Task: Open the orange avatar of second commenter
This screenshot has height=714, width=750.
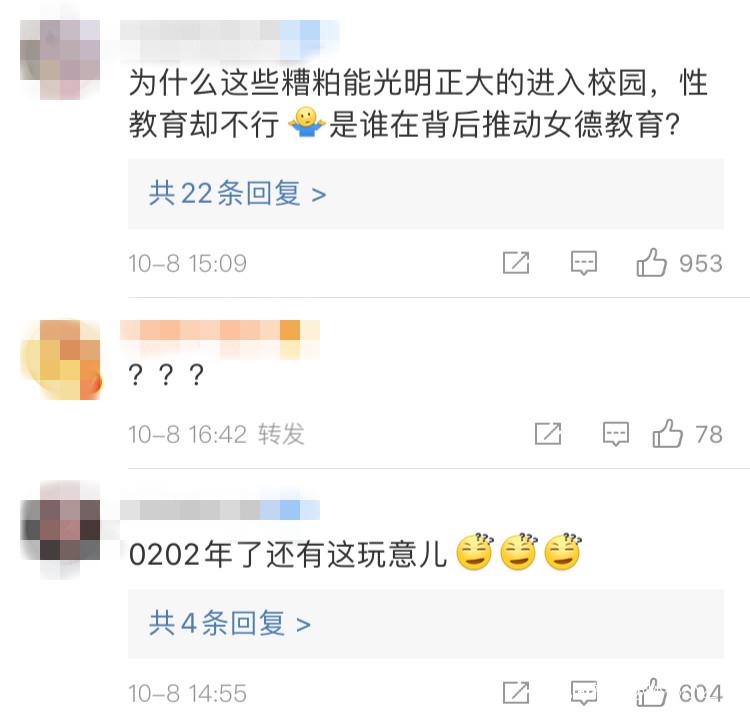Action: click(60, 360)
